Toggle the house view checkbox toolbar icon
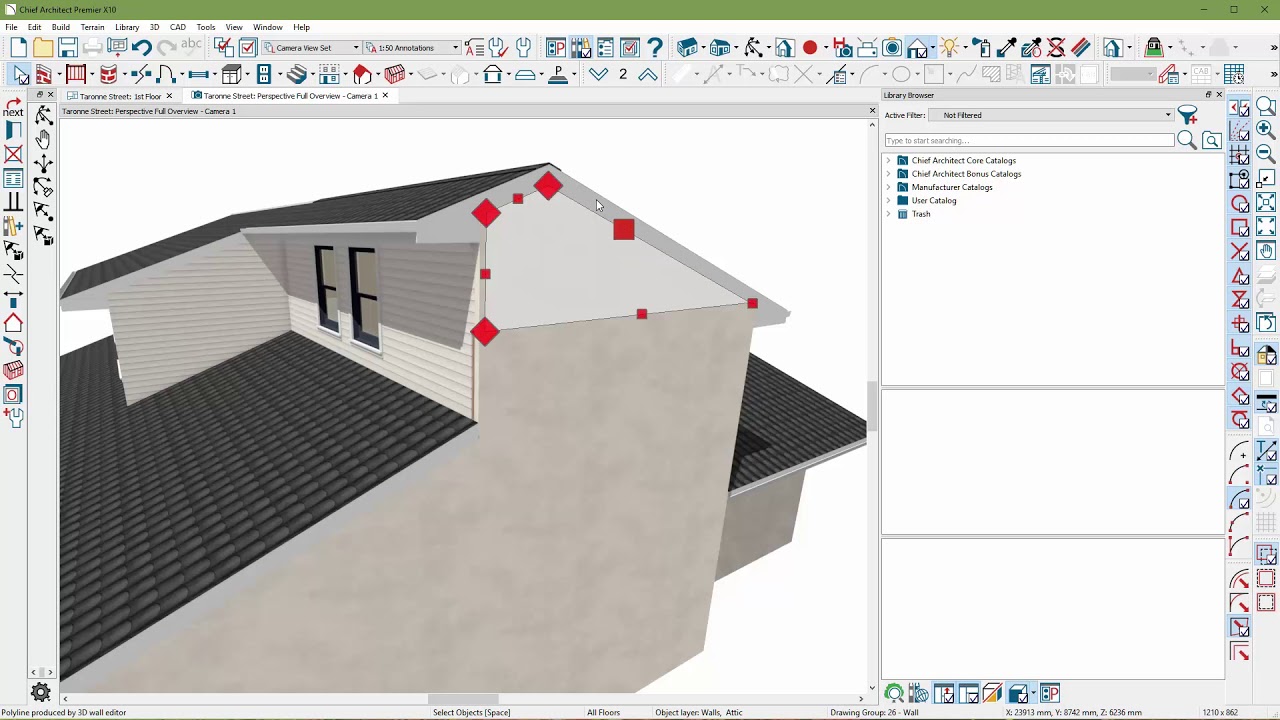 (918, 48)
